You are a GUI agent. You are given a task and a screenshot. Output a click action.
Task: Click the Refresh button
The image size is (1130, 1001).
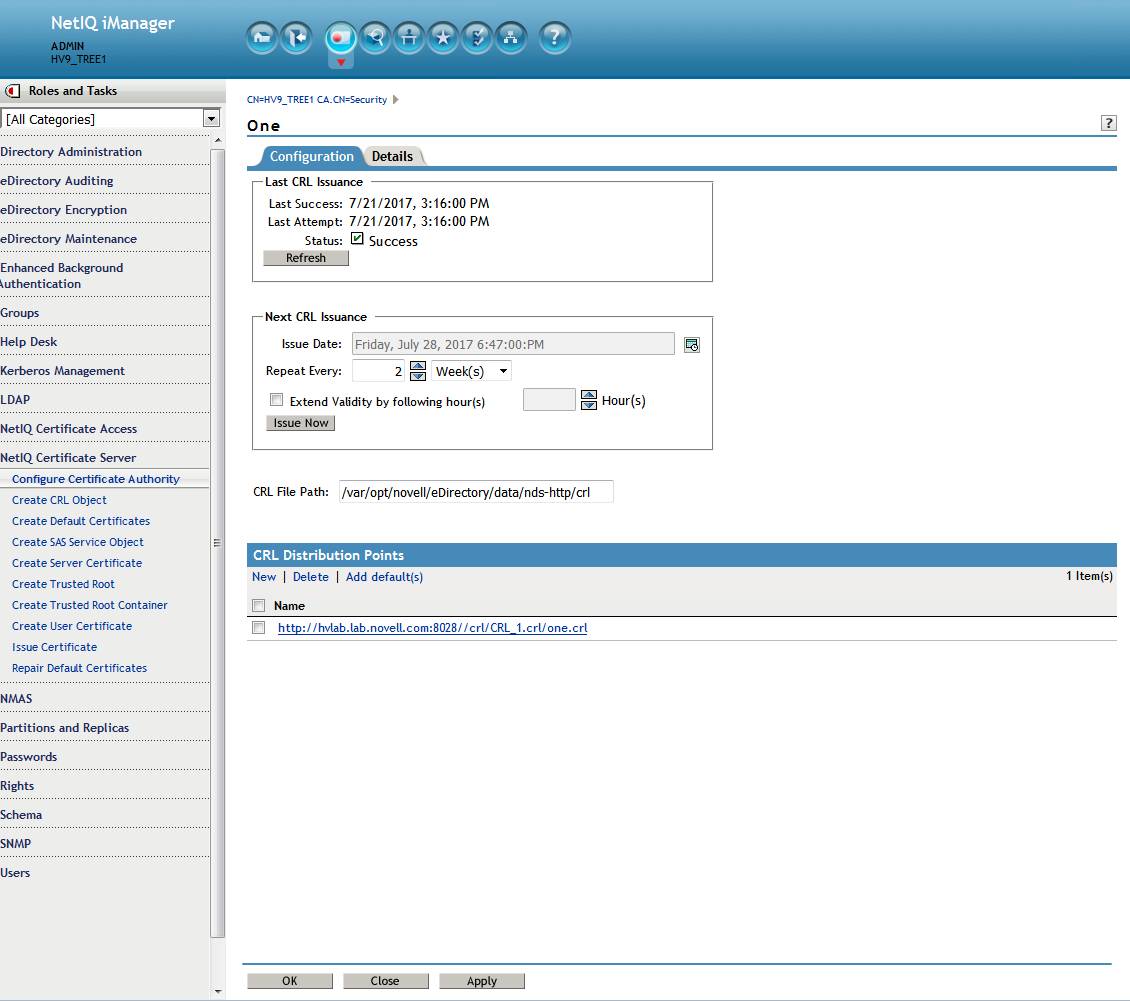coord(306,258)
